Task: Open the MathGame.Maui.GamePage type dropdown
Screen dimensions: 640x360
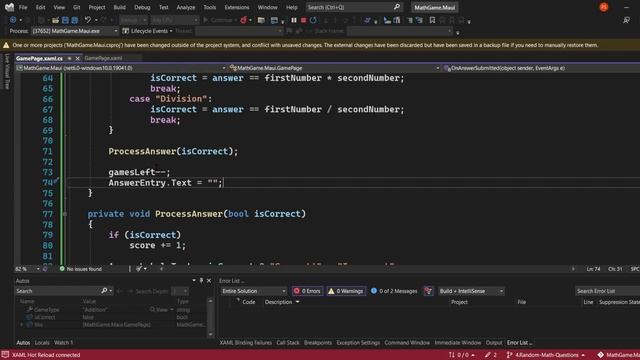Action: 334,68
